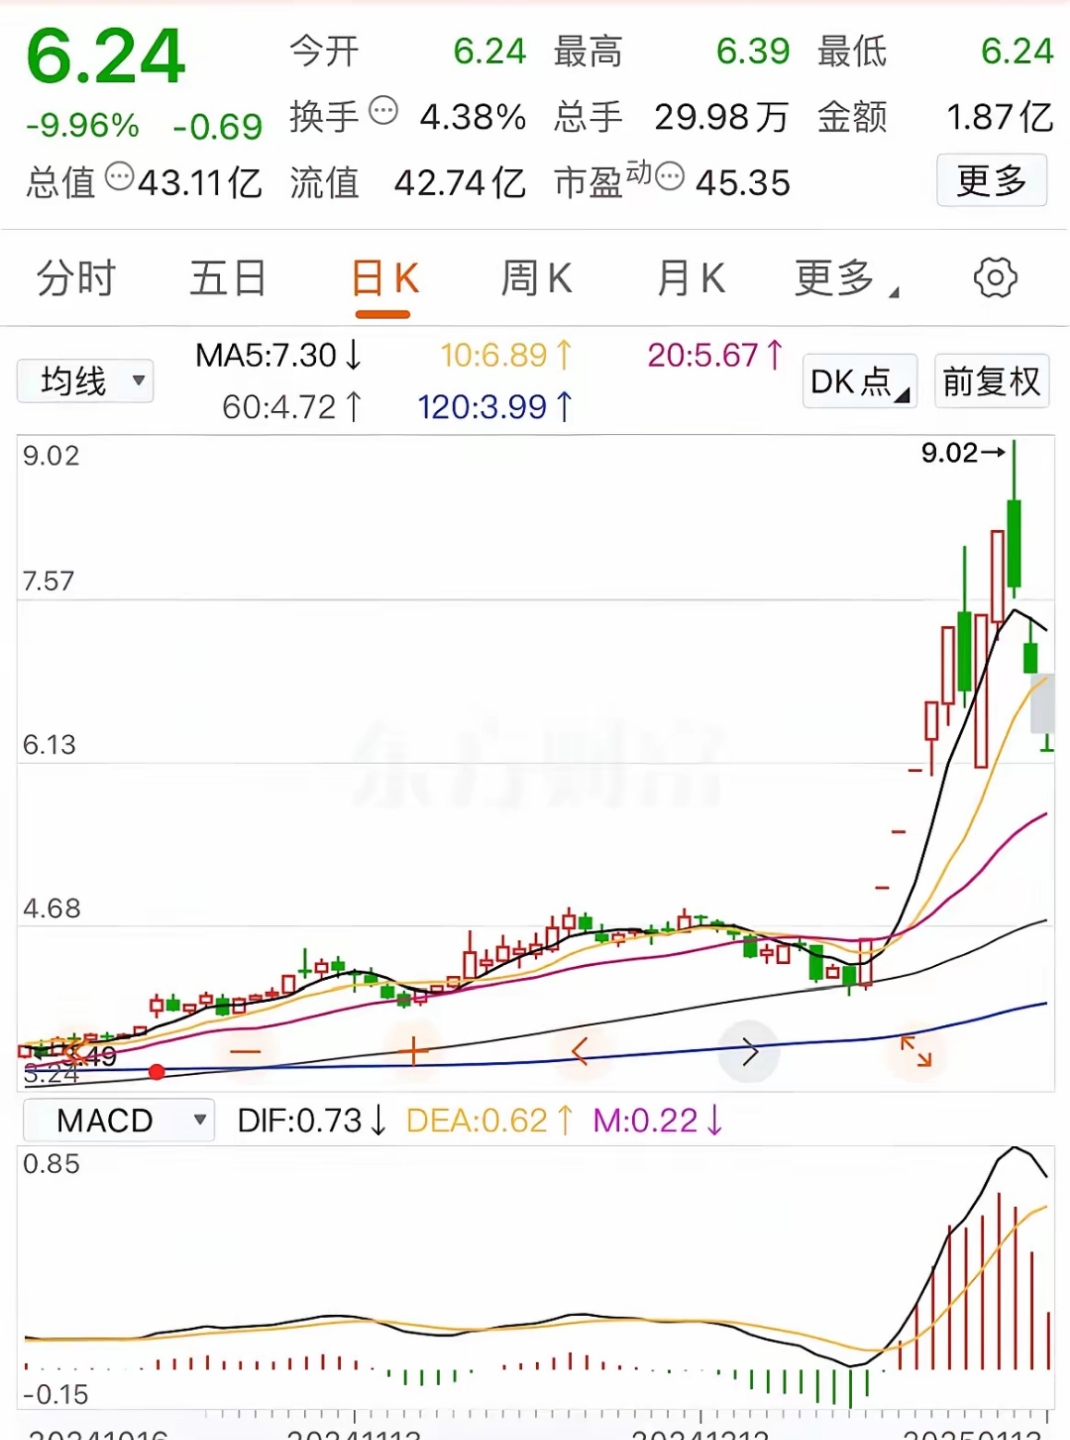This screenshot has width=1070, height=1440.
Task: Toggle the DK点 buy-sell signal overlay
Action: 858,381
